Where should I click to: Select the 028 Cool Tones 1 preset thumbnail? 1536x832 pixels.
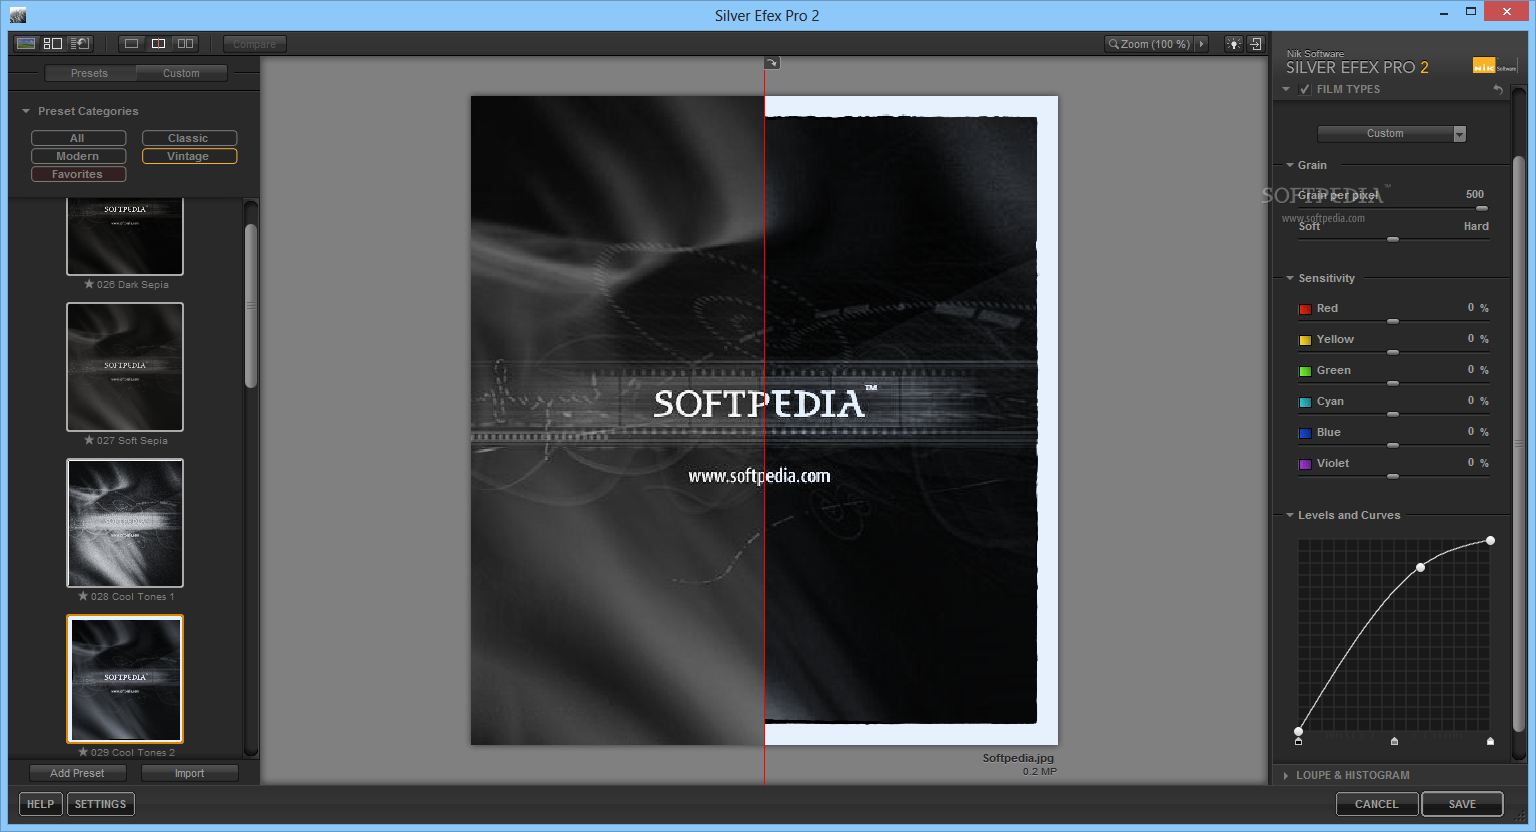[125, 523]
